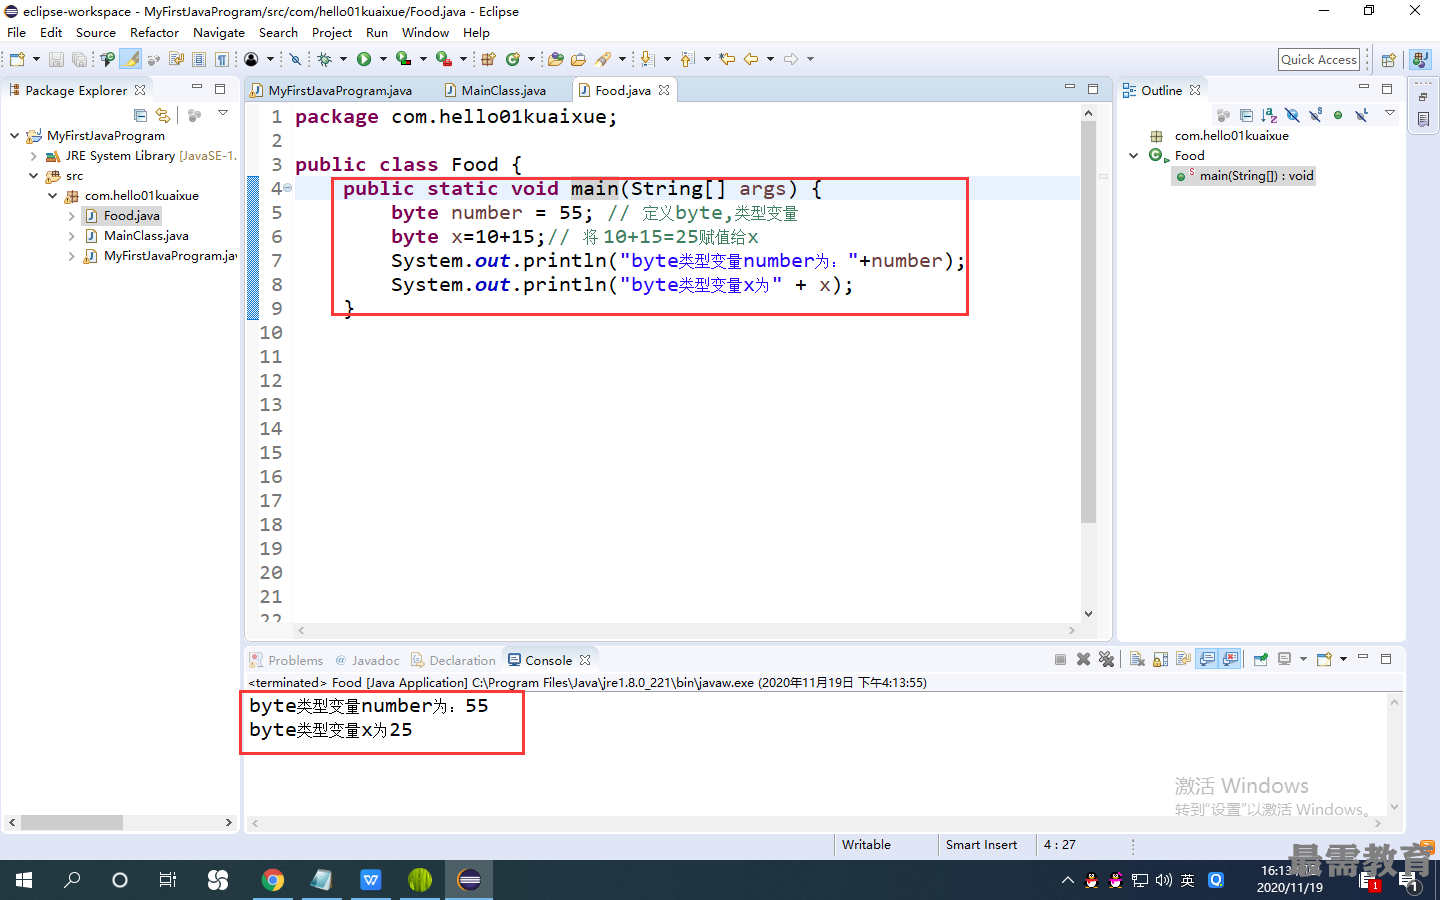Image resolution: width=1440 pixels, height=900 pixels.
Task: Toggle Hide Fields in Outline
Action: tap(1292, 115)
